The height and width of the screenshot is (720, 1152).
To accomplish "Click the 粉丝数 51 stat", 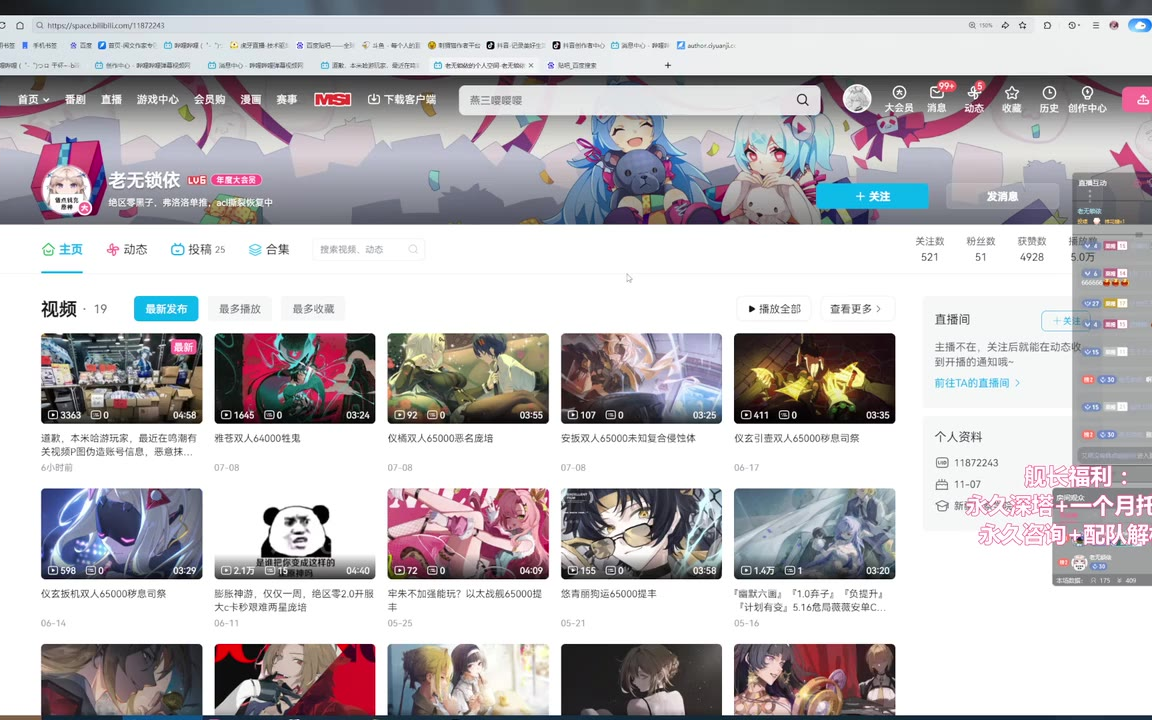I will click(981, 249).
